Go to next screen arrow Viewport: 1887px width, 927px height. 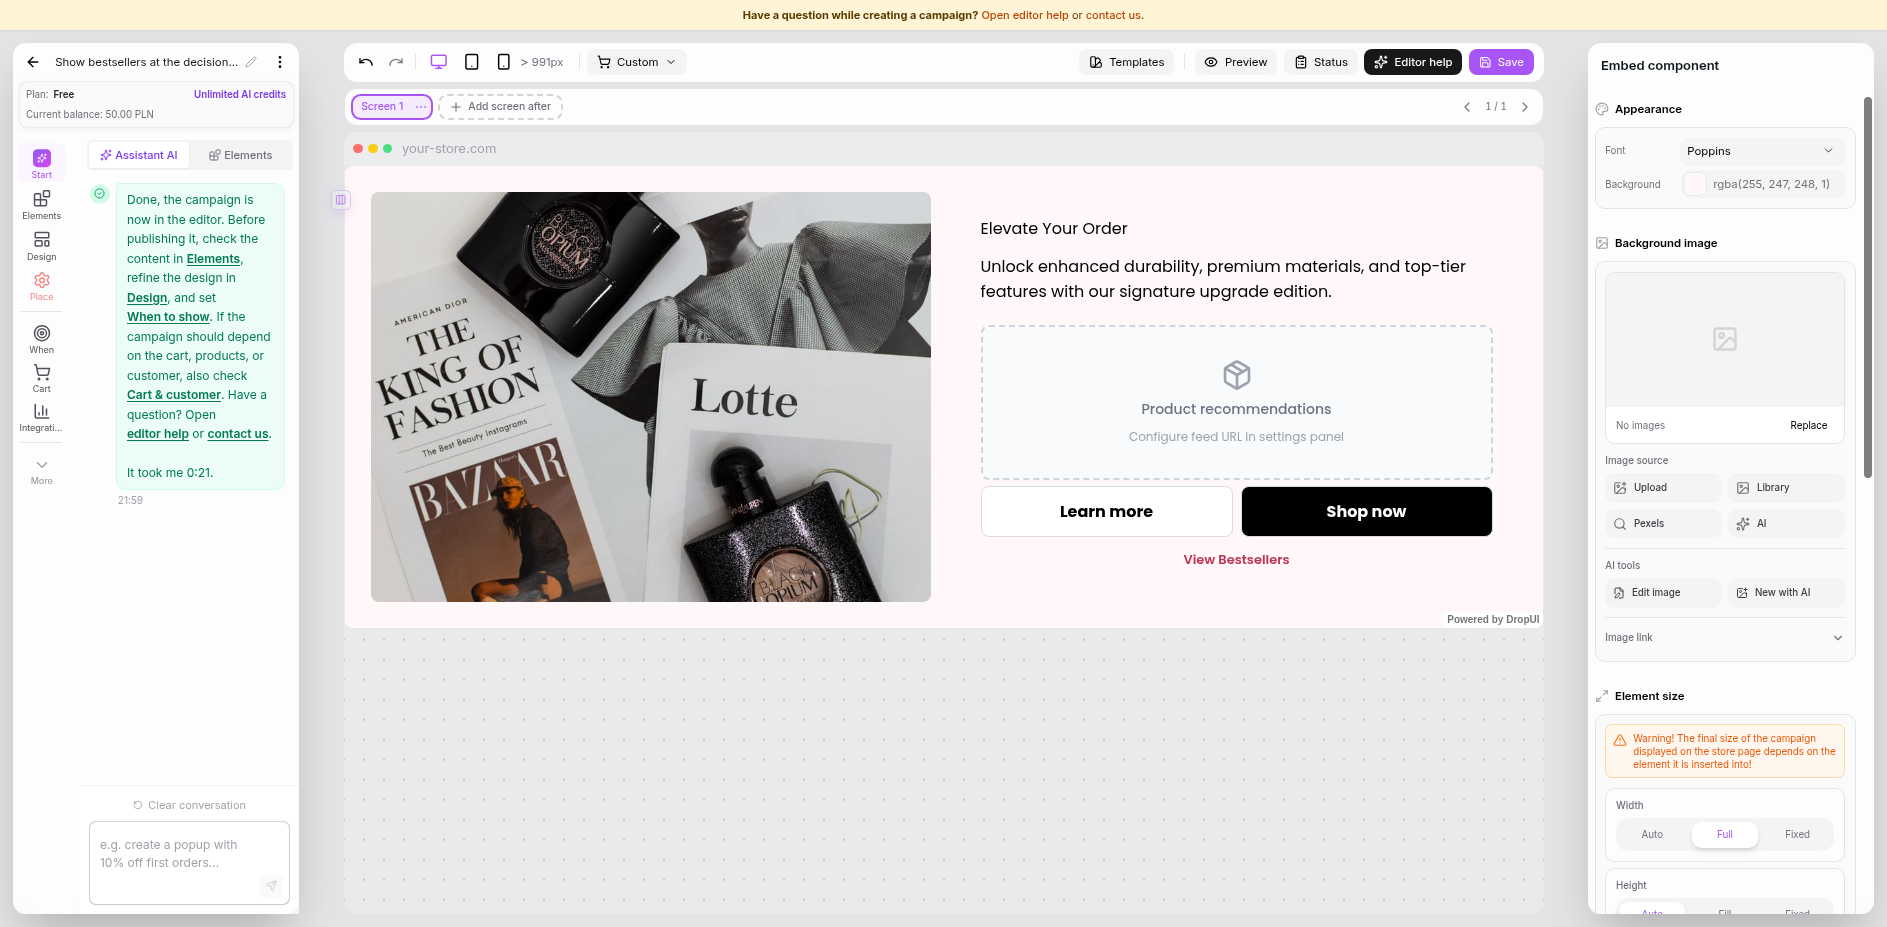pos(1525,107)
